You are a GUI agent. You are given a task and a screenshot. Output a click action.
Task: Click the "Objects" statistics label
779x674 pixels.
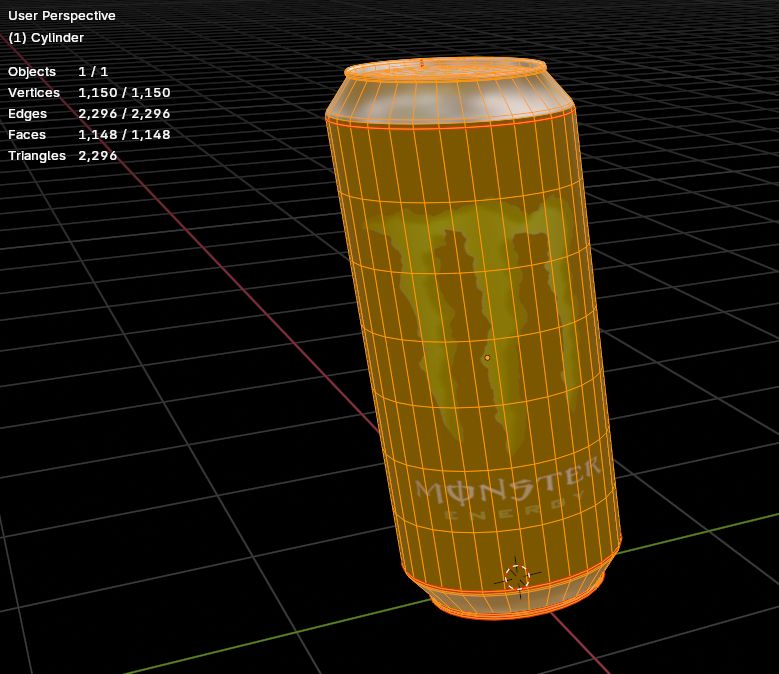click(x=32, y=72)
